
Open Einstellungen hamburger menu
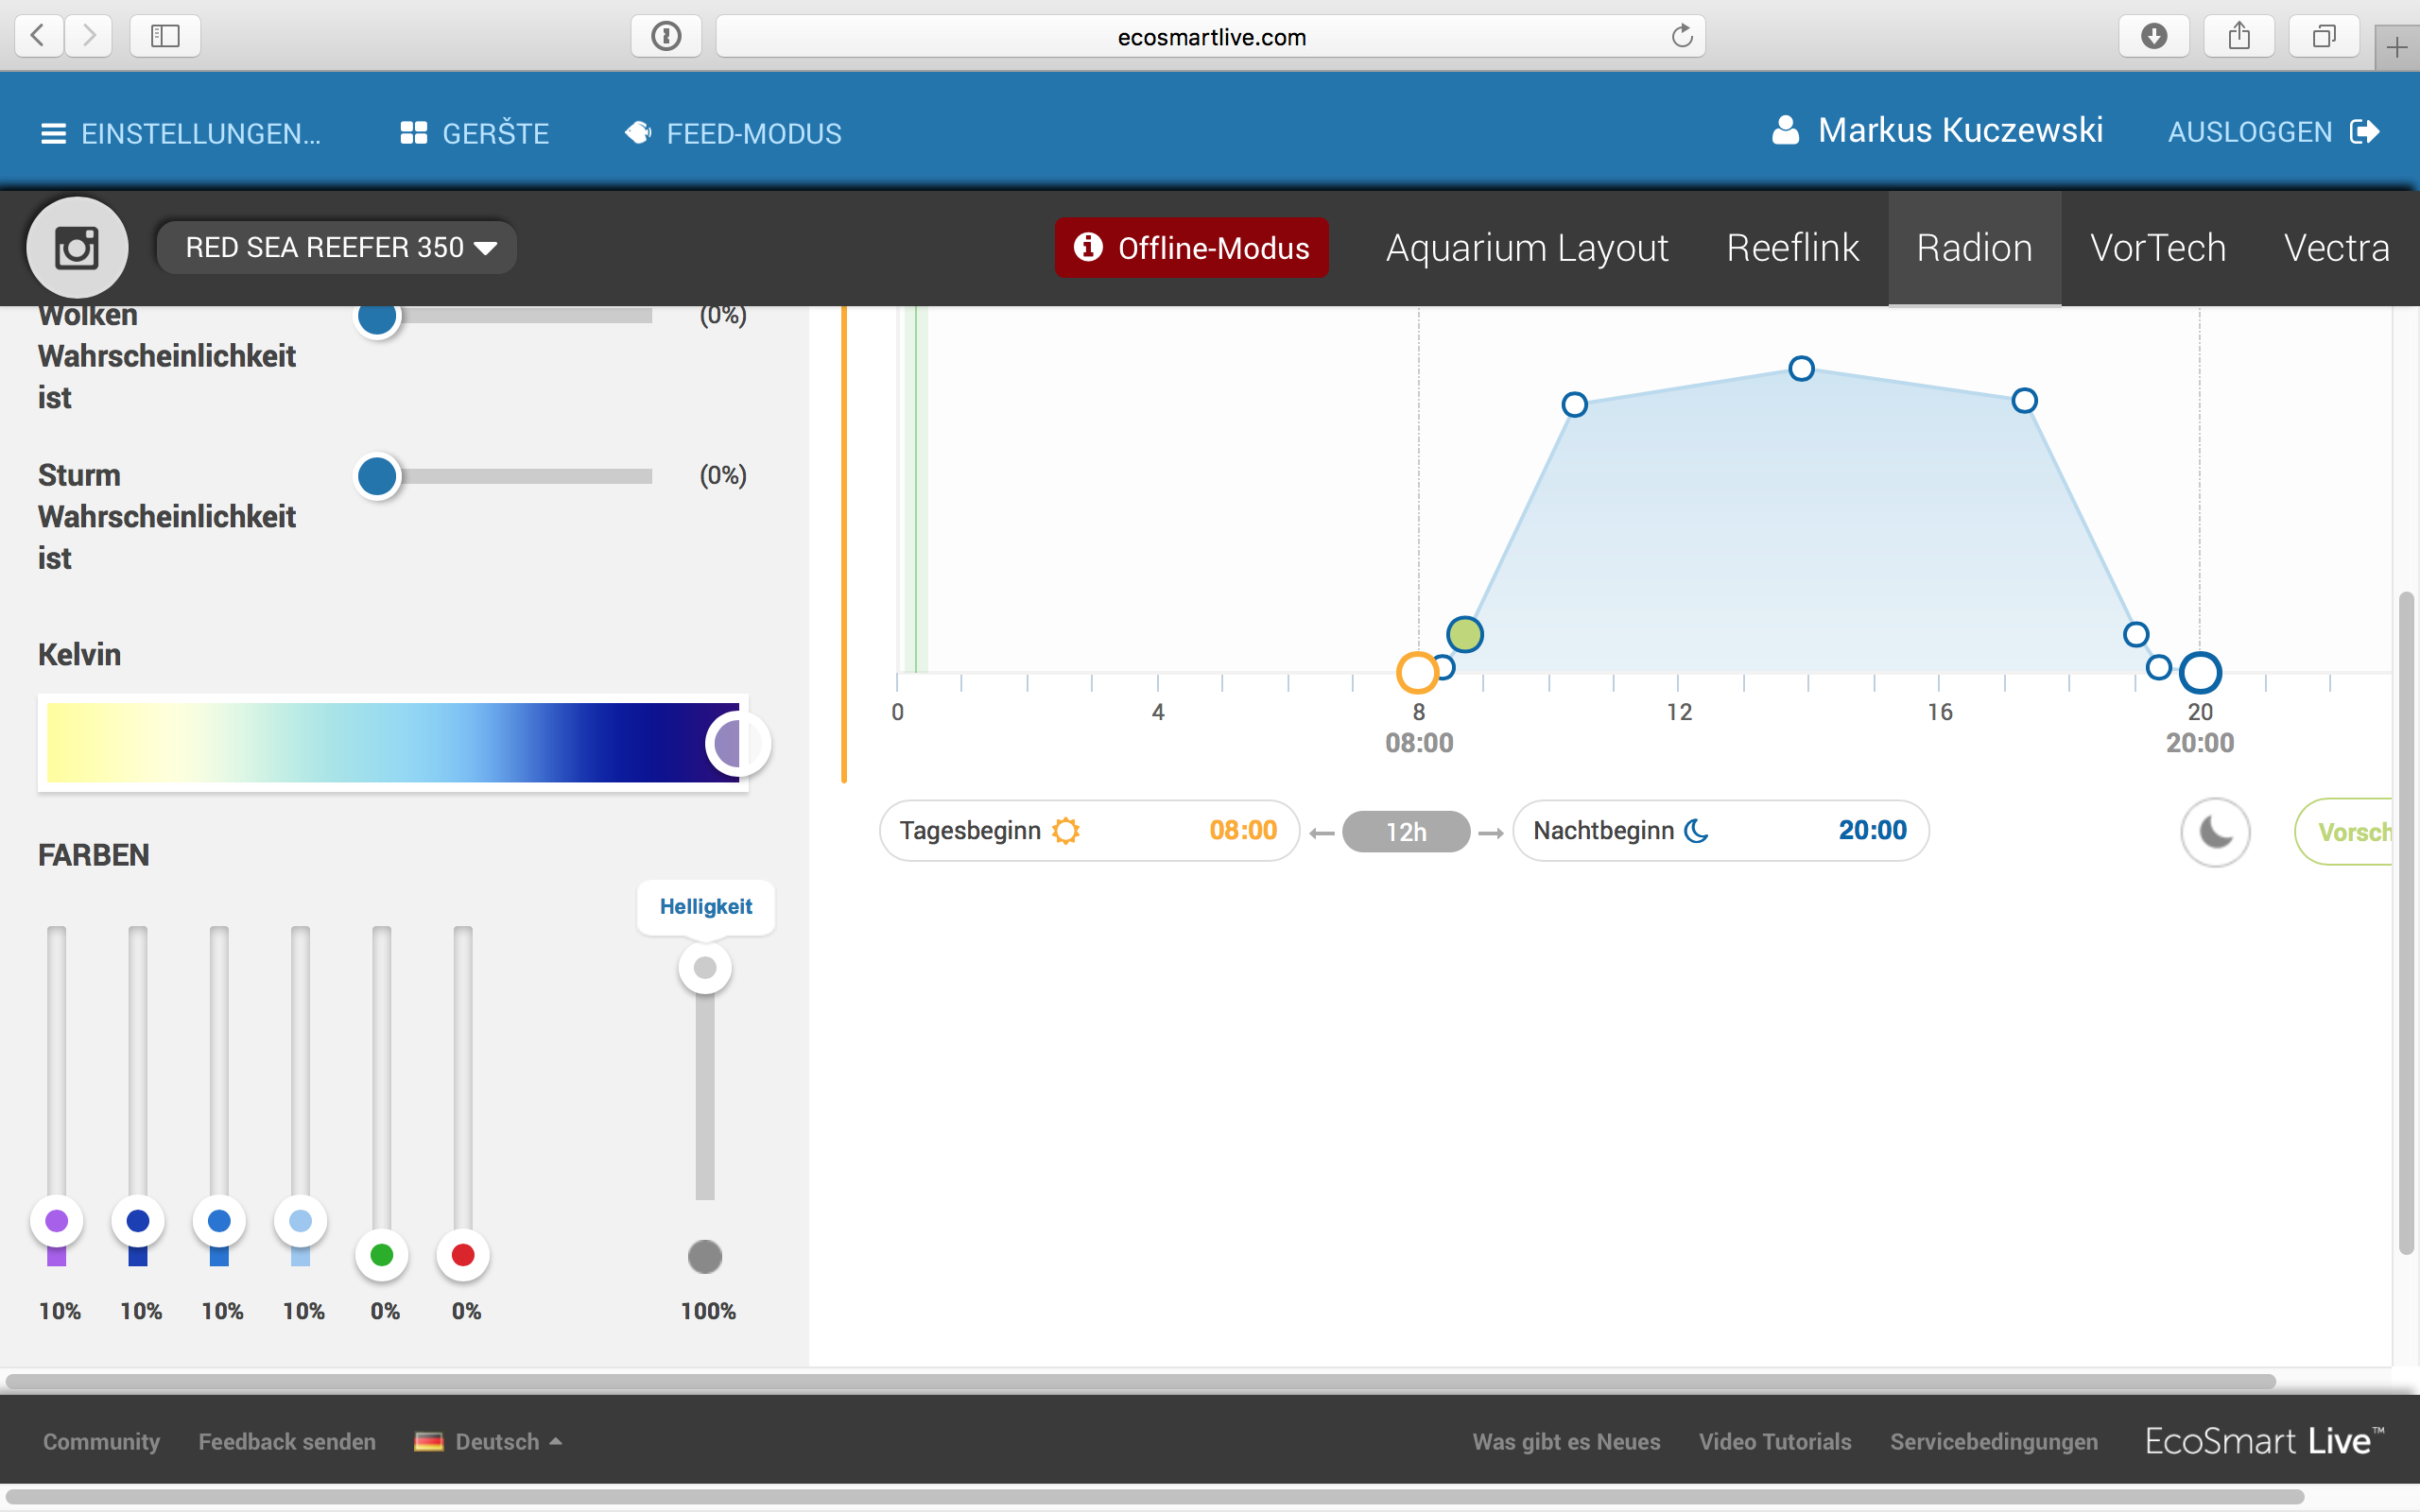click(53, 133)
